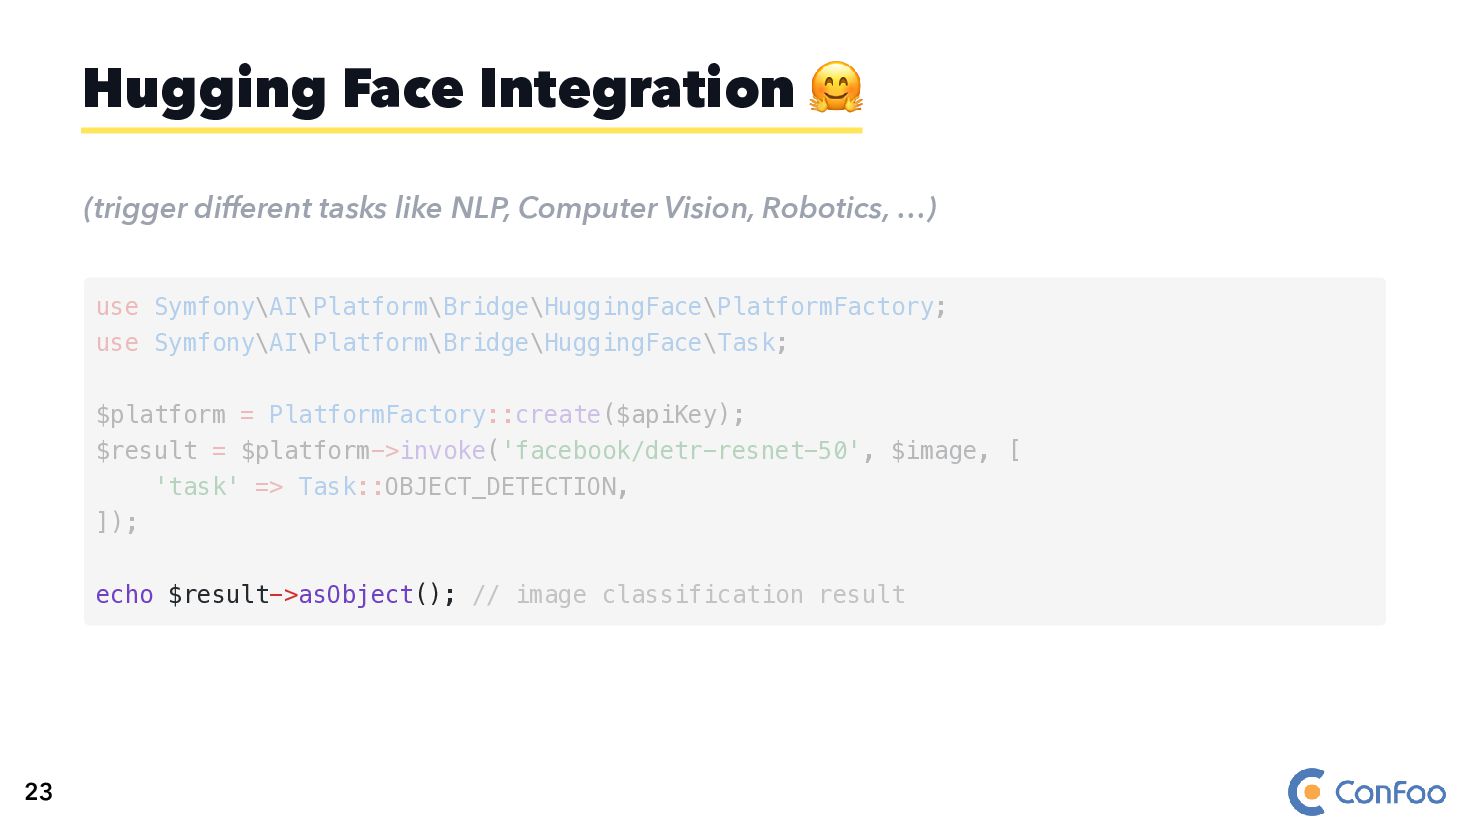Click the 'create' method call
The width and height of the screenshot is (1470, 828).
[558, 415]
